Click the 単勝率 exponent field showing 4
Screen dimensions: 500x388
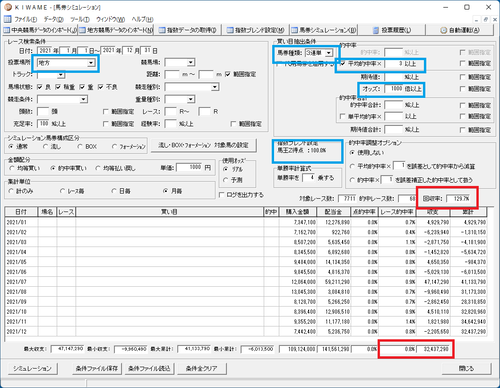pyautogui.click(x=309, y=177)
